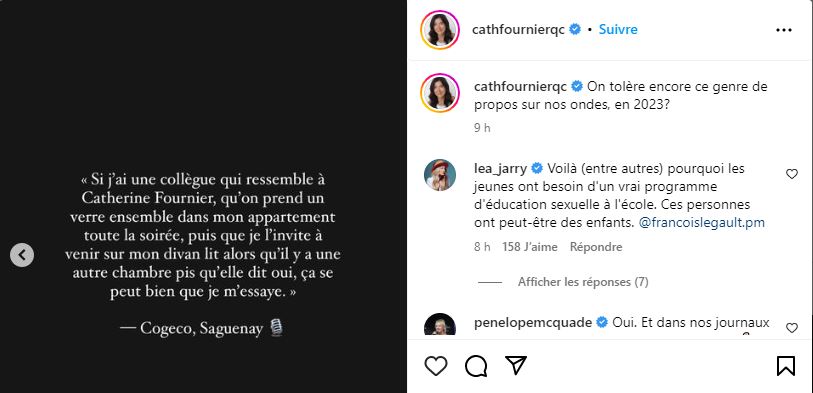The height and width of the screenshot is (393, 813).
Task: View the 158 J'aime likes list
Action: click(x=529, y=247)
